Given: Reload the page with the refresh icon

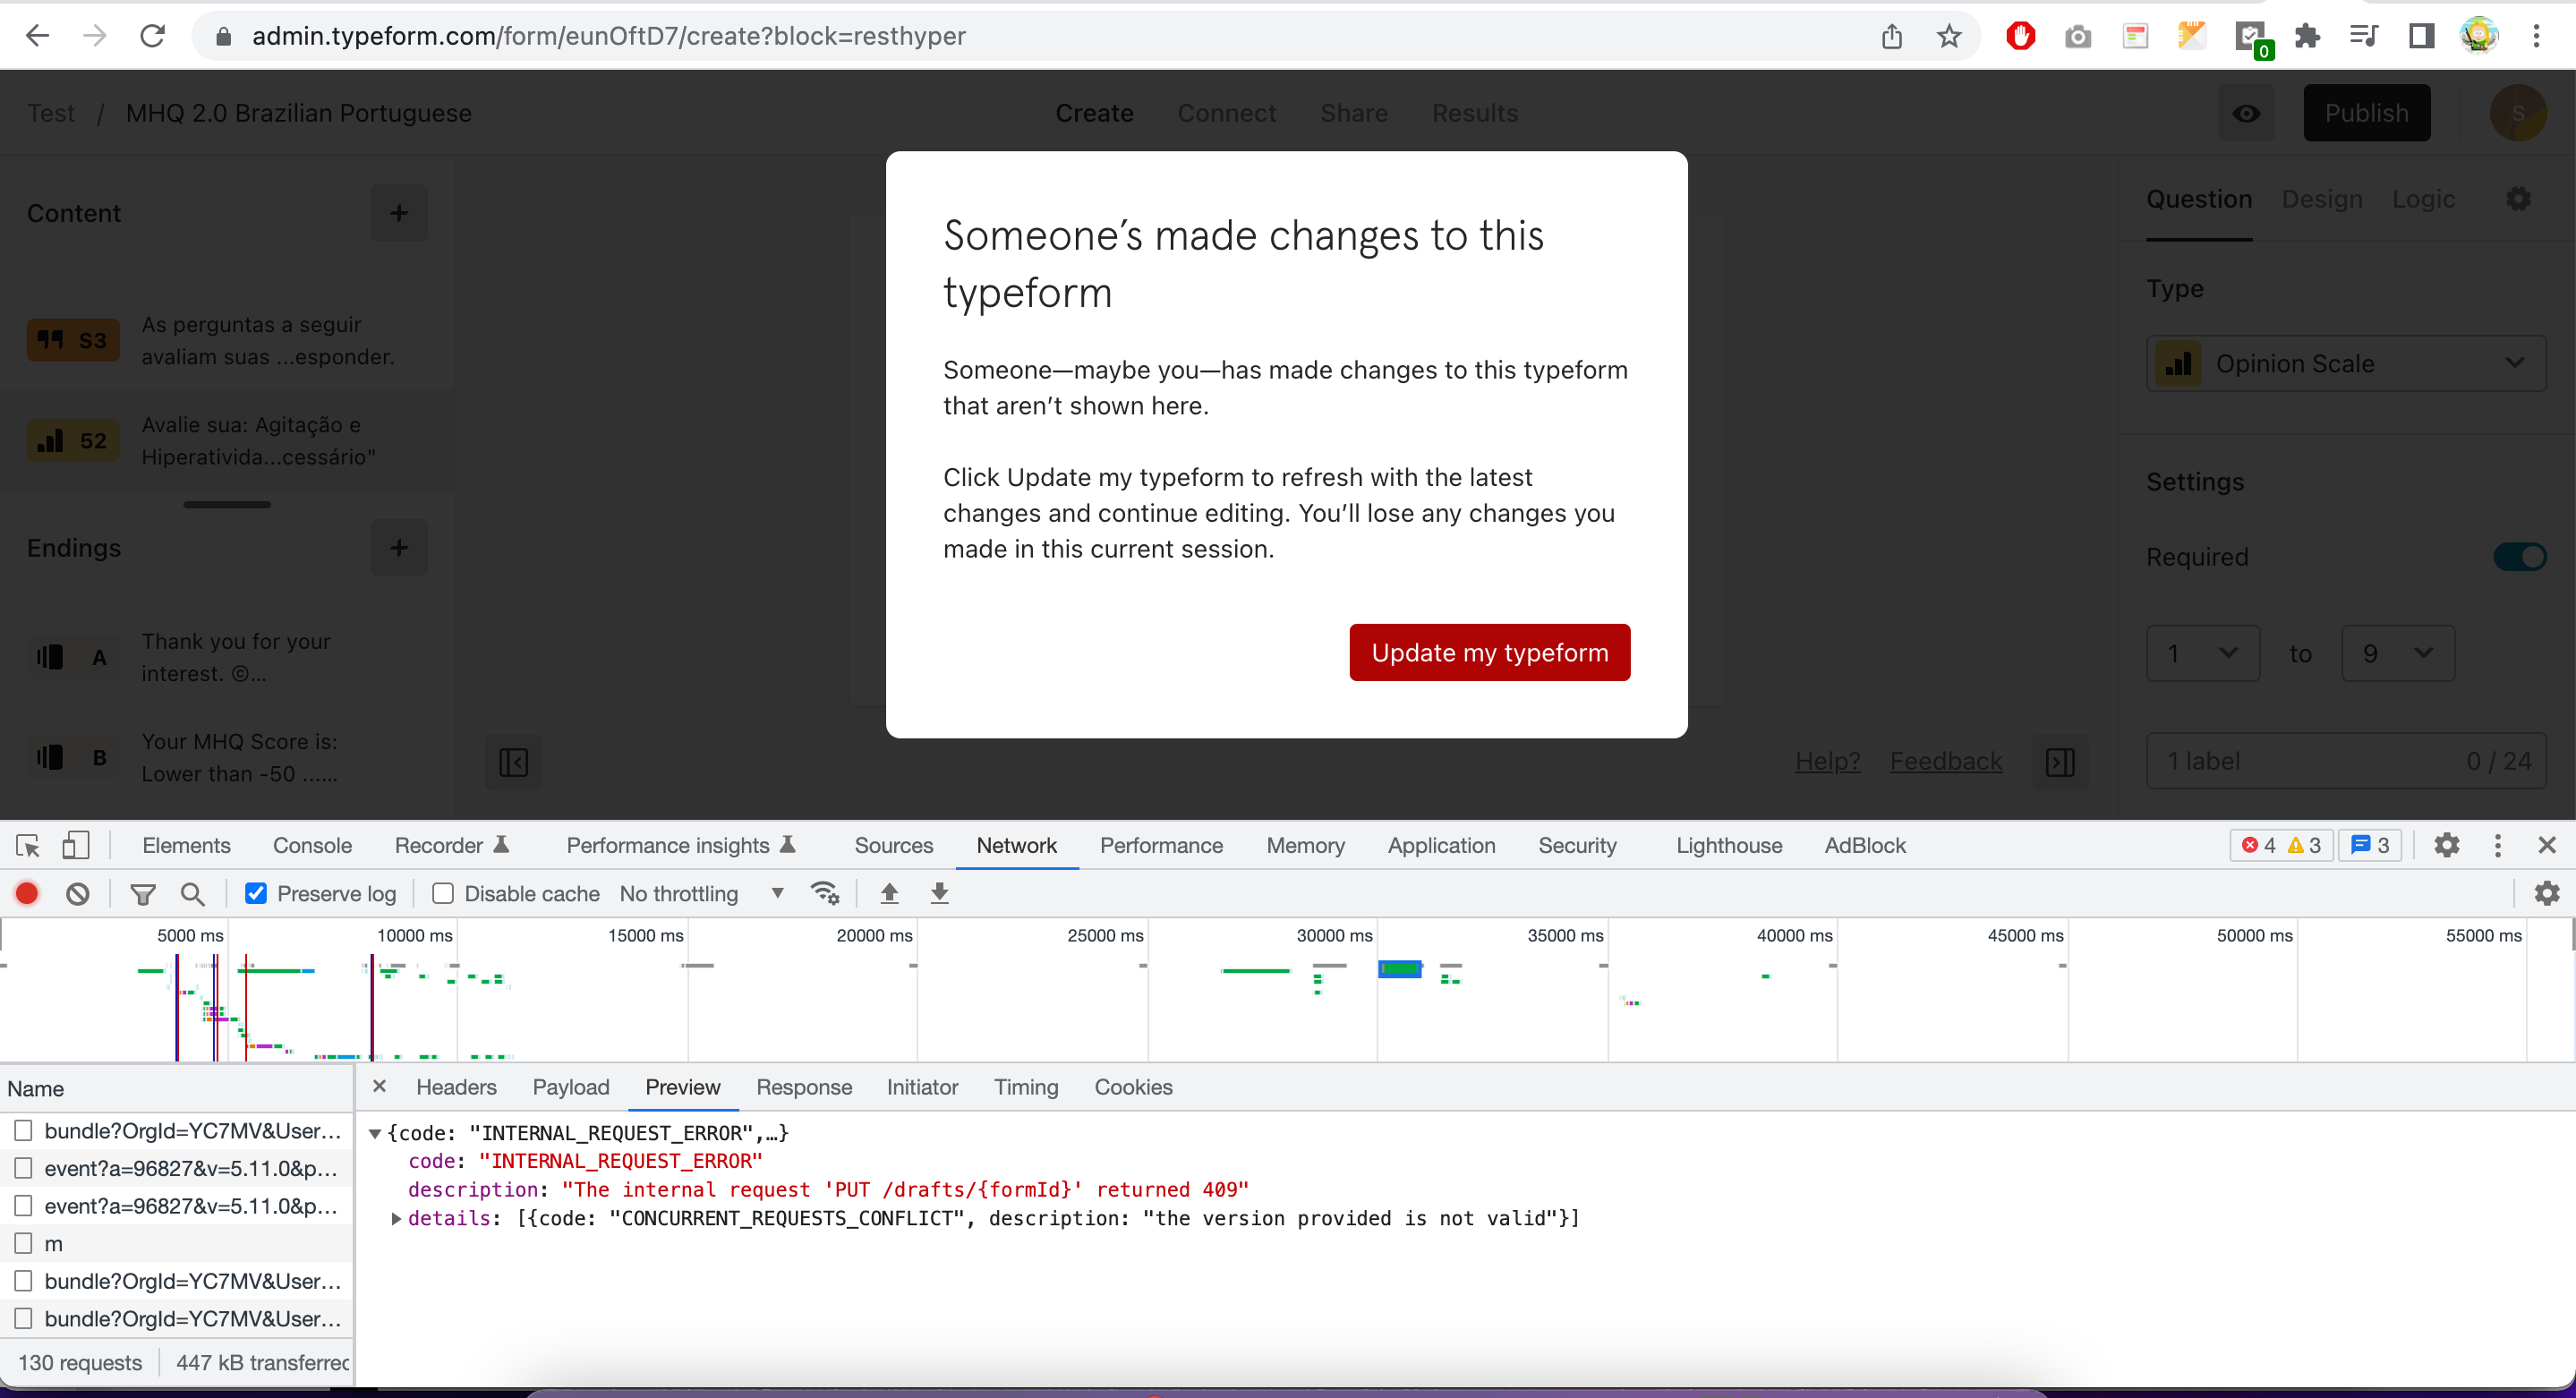Looking at the screenshot, I should coord(152,36).
